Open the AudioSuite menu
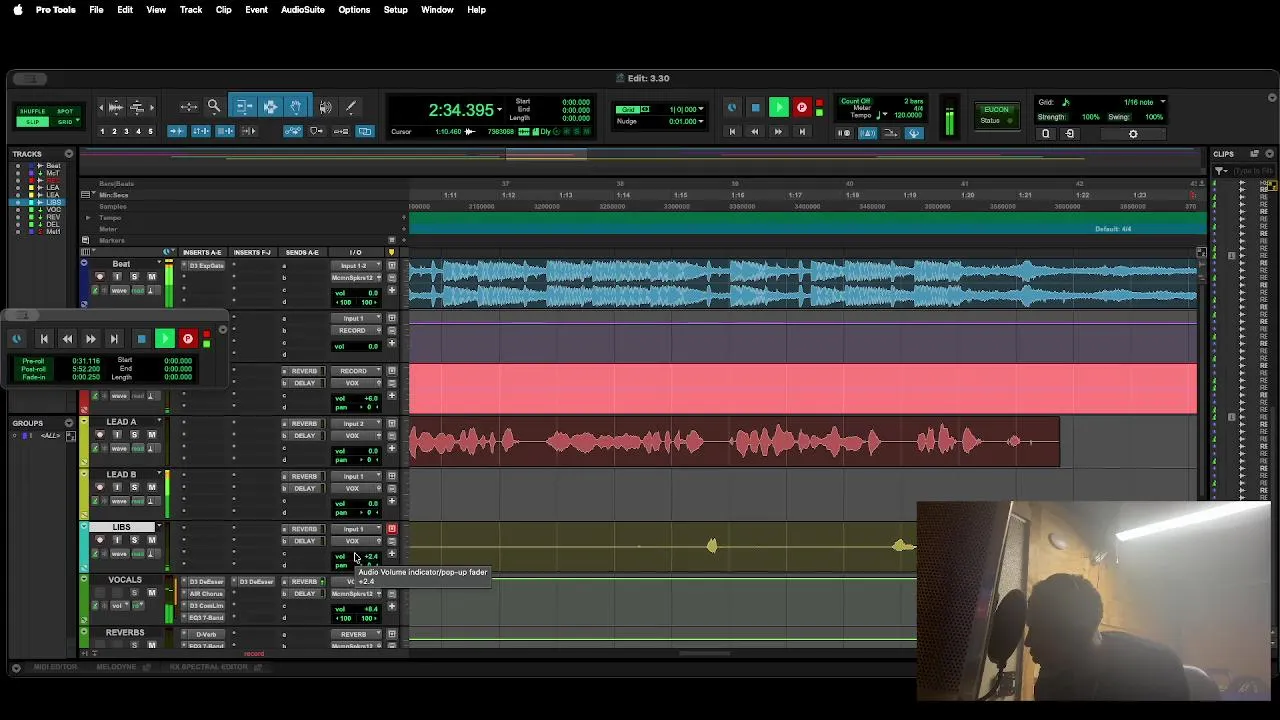The image size is (1280, 720). [302, 10]
